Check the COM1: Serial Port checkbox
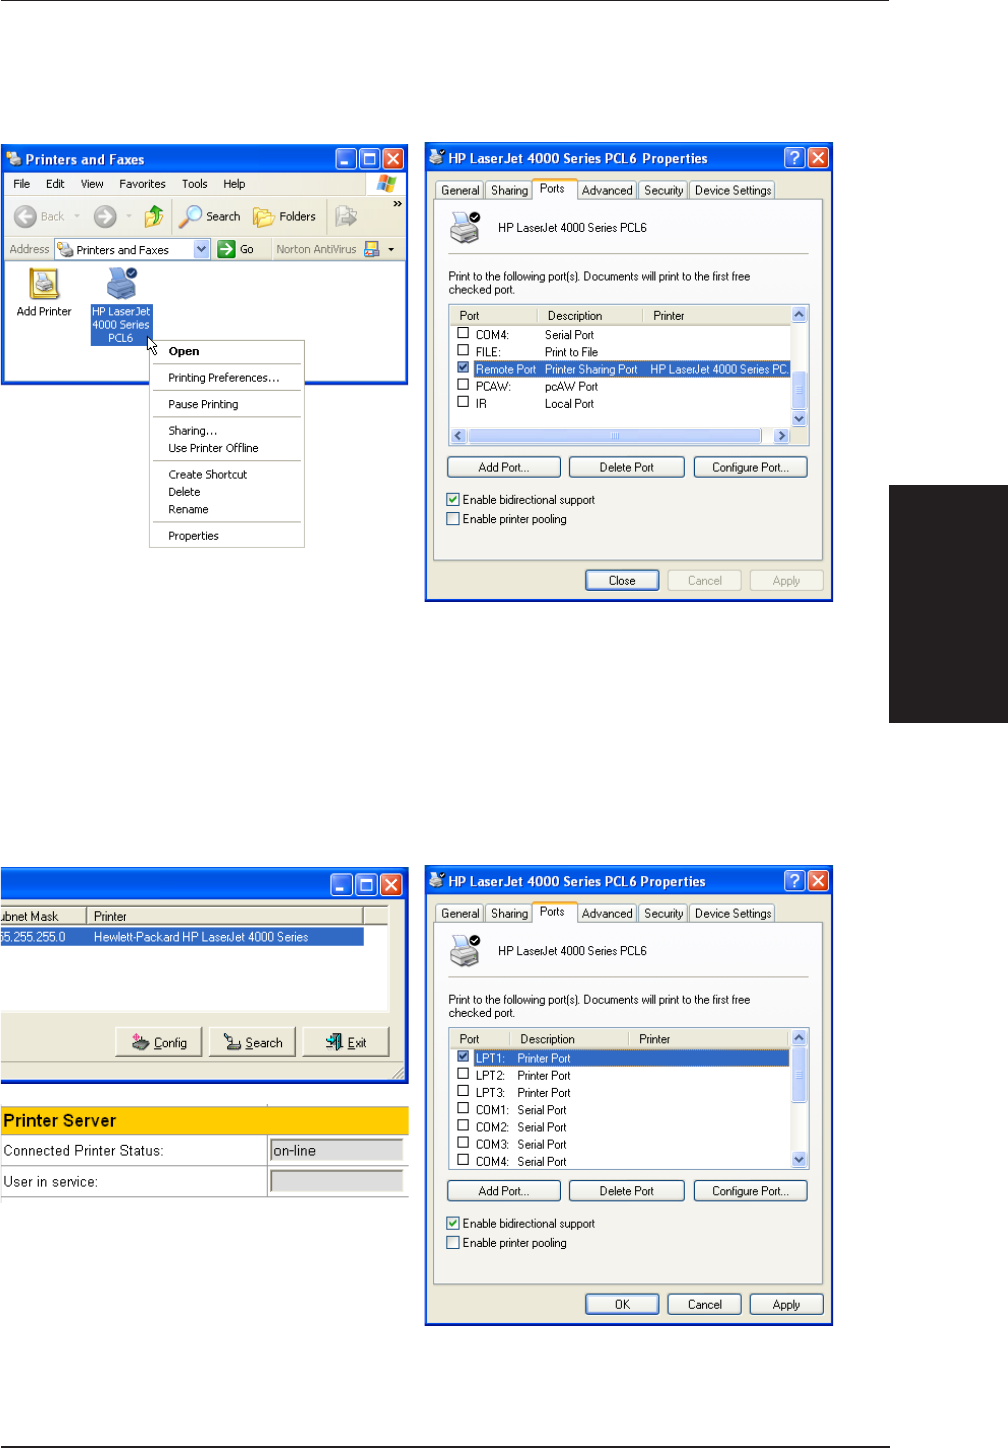This screenshot has height=1448, width=1008. (x=463, y=1108)
